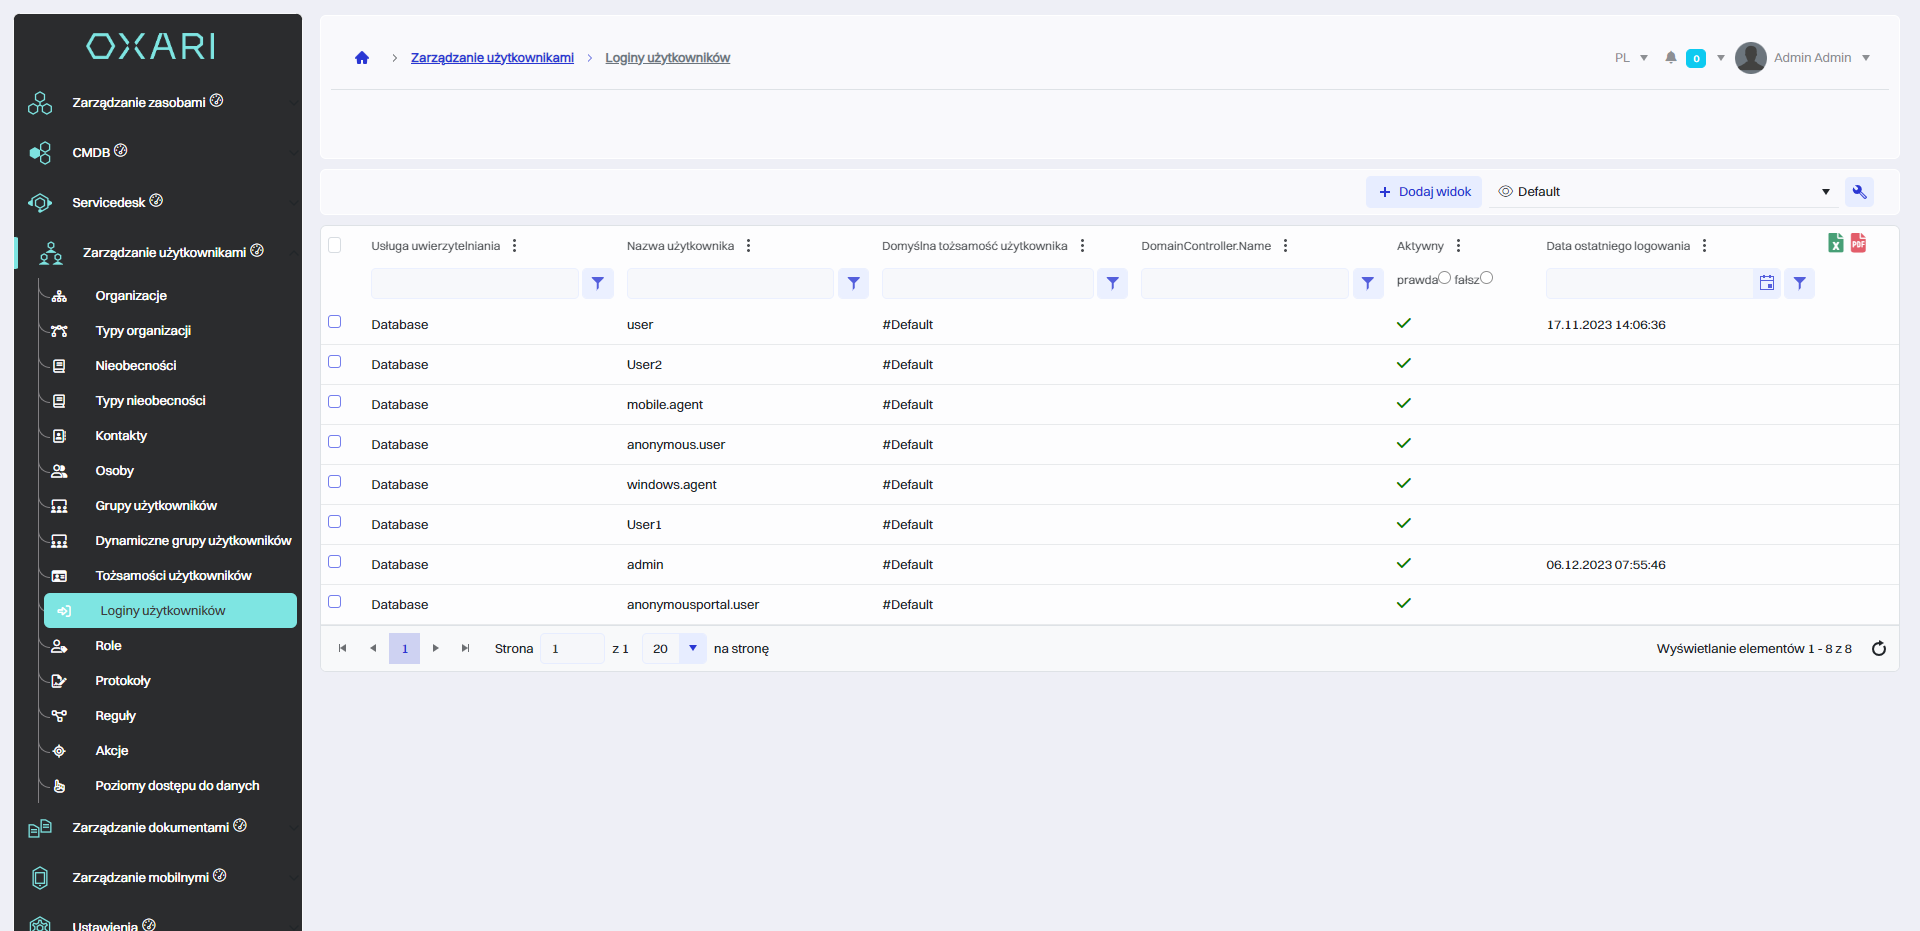Refresh the table with reload icon
Screen dimensions: 1920x931
[x=1879, y=649]
